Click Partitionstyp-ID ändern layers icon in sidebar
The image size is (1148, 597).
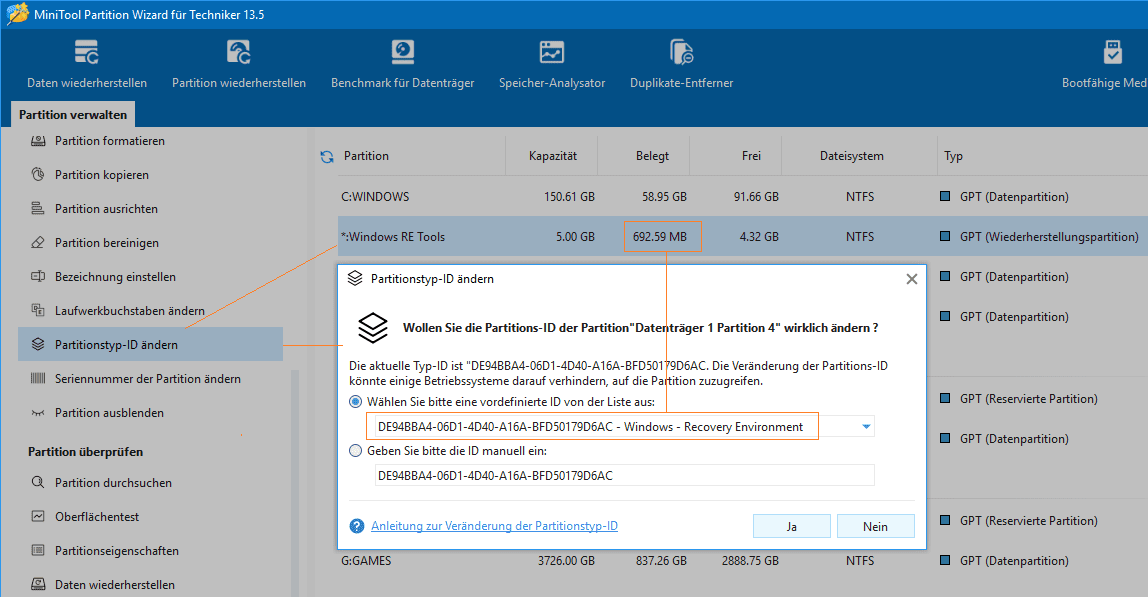[x=38, y=344]
